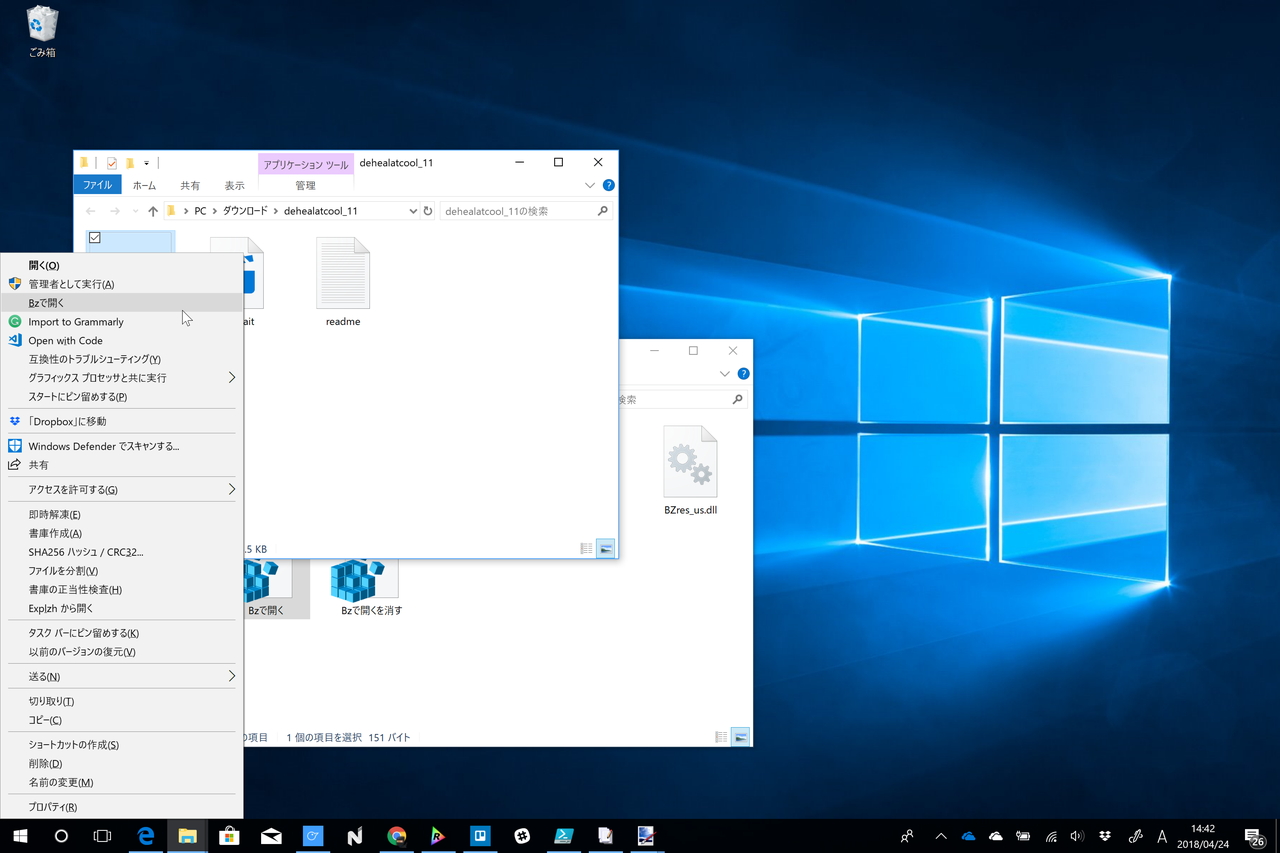Open Microsoft Store from taskbar
This screenshot has height=853, width=1280.
229,836
